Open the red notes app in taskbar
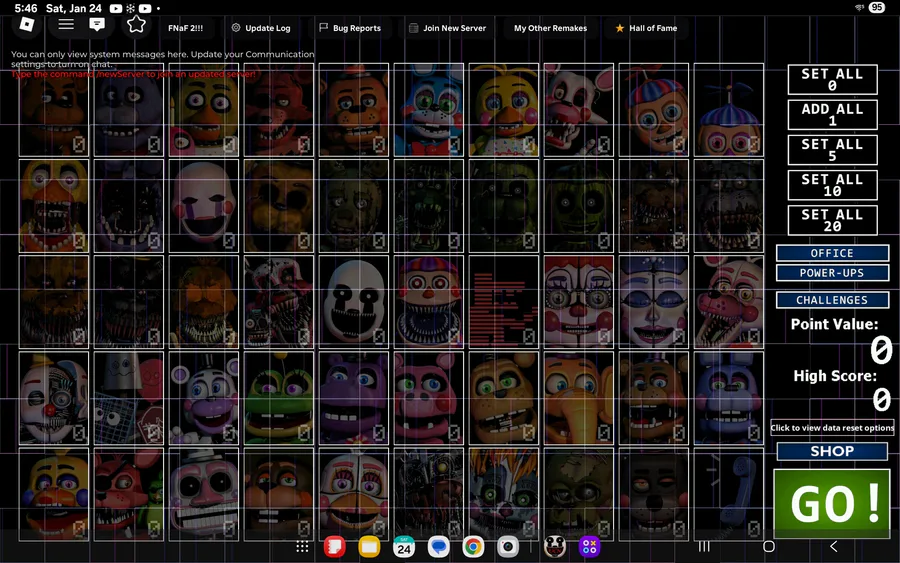 point(335,547)
